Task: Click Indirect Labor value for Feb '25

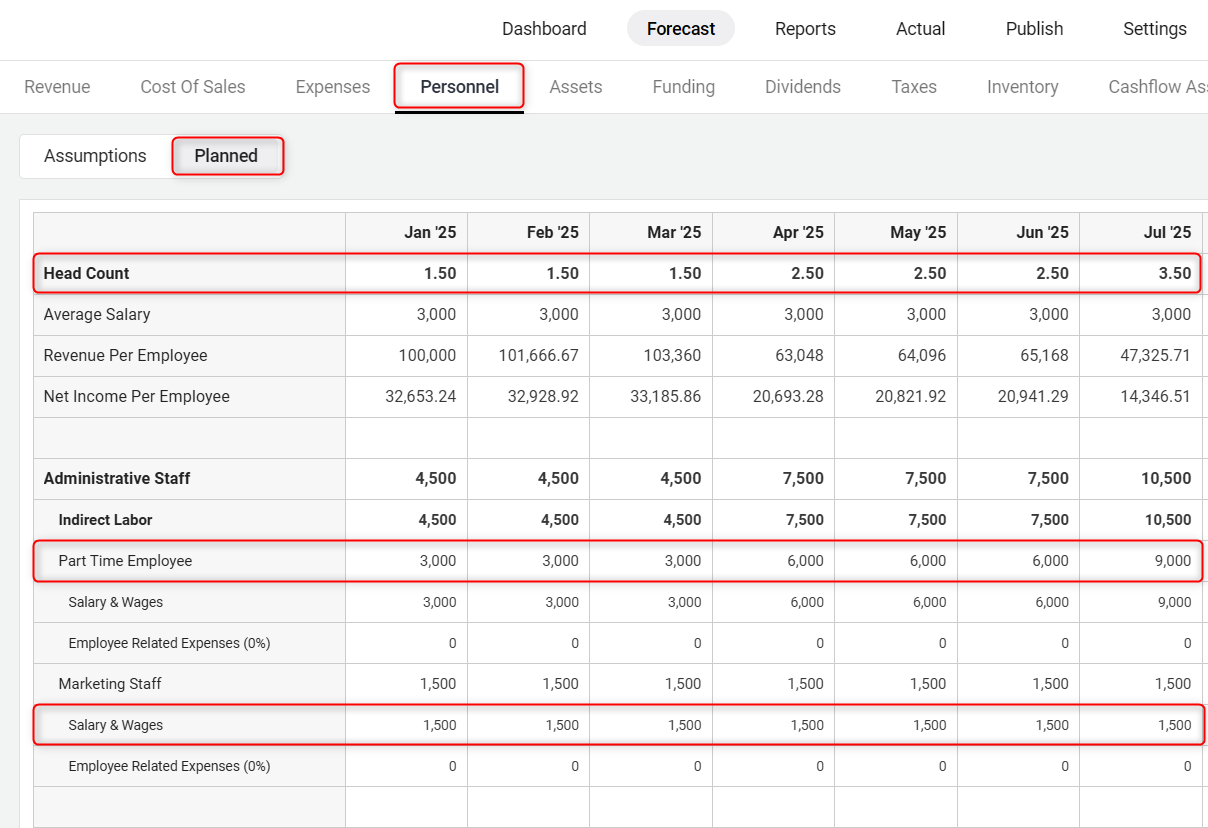Action: pos(560,520)
